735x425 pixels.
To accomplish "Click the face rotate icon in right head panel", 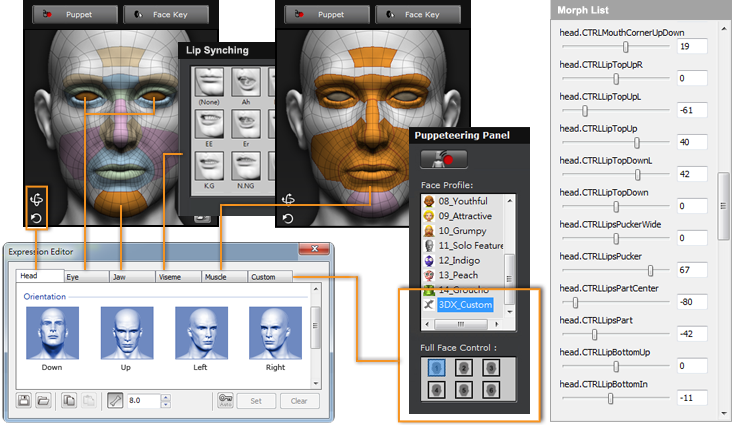I will point(288,200).
